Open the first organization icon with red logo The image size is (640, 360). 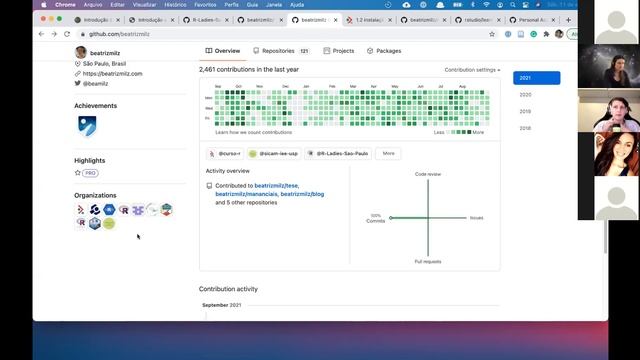coord(81,210)
